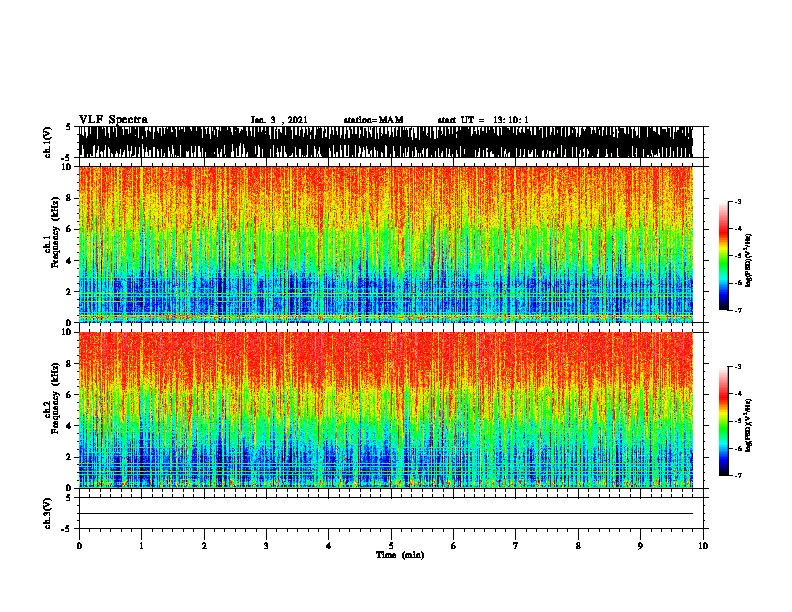Click the time axis tick label '9'

coord(640,546)
